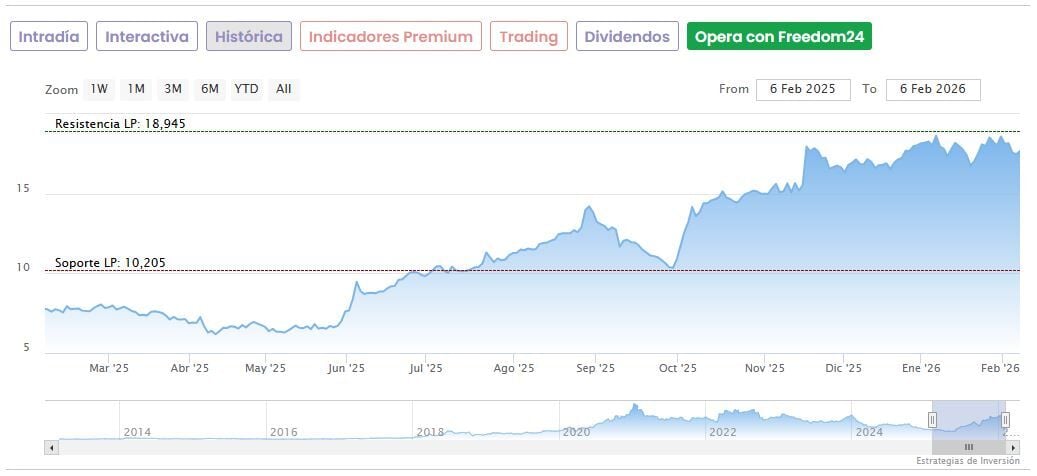Click the navigator scrollbar right arrow
The image size is (1037, 476).
(x=1013, y=447)
